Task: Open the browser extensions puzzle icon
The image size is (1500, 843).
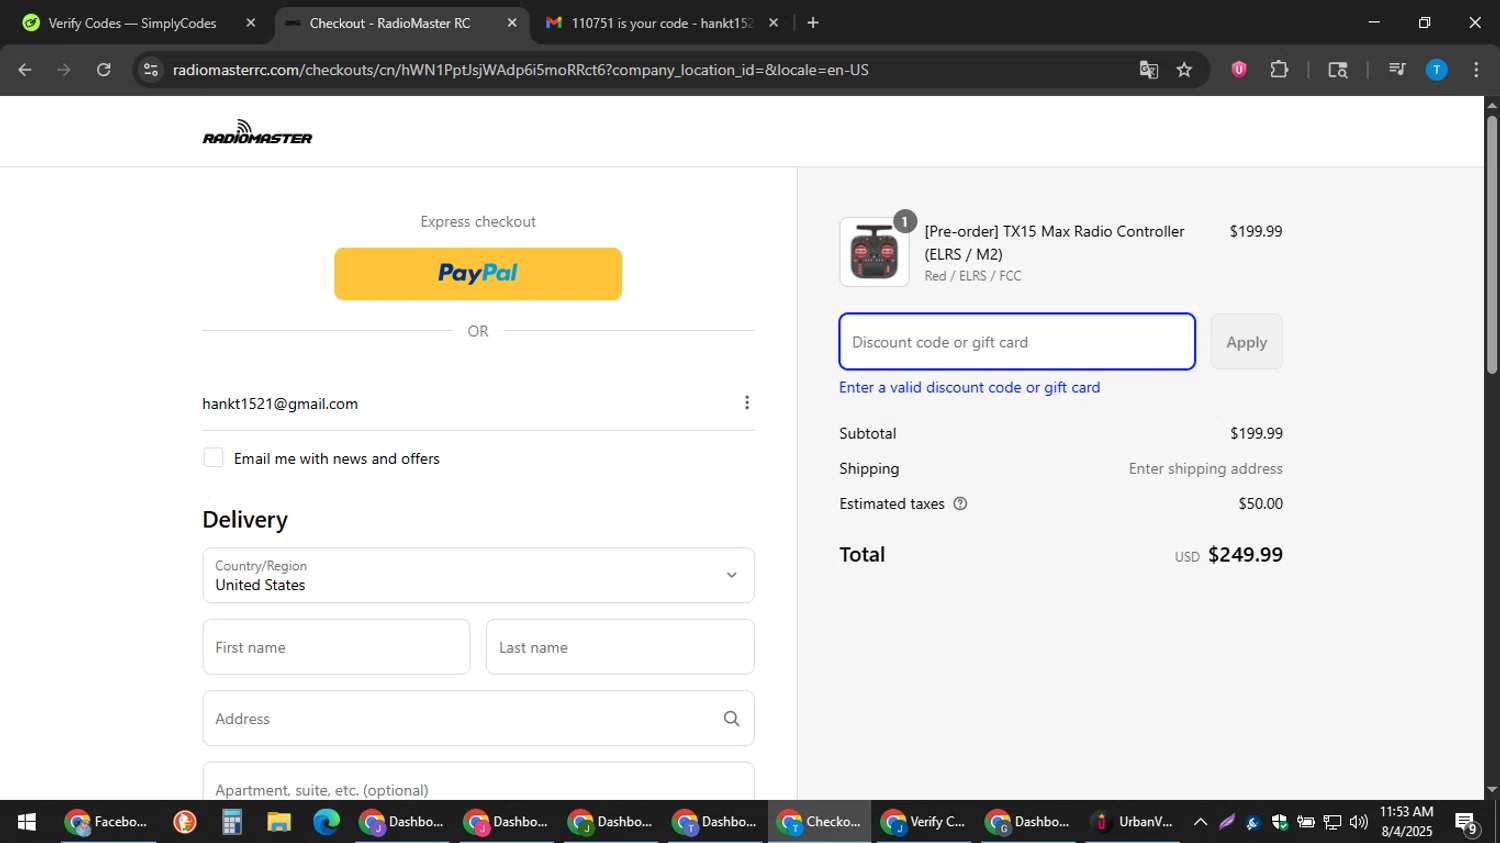Action: (x=1279, y=69)
